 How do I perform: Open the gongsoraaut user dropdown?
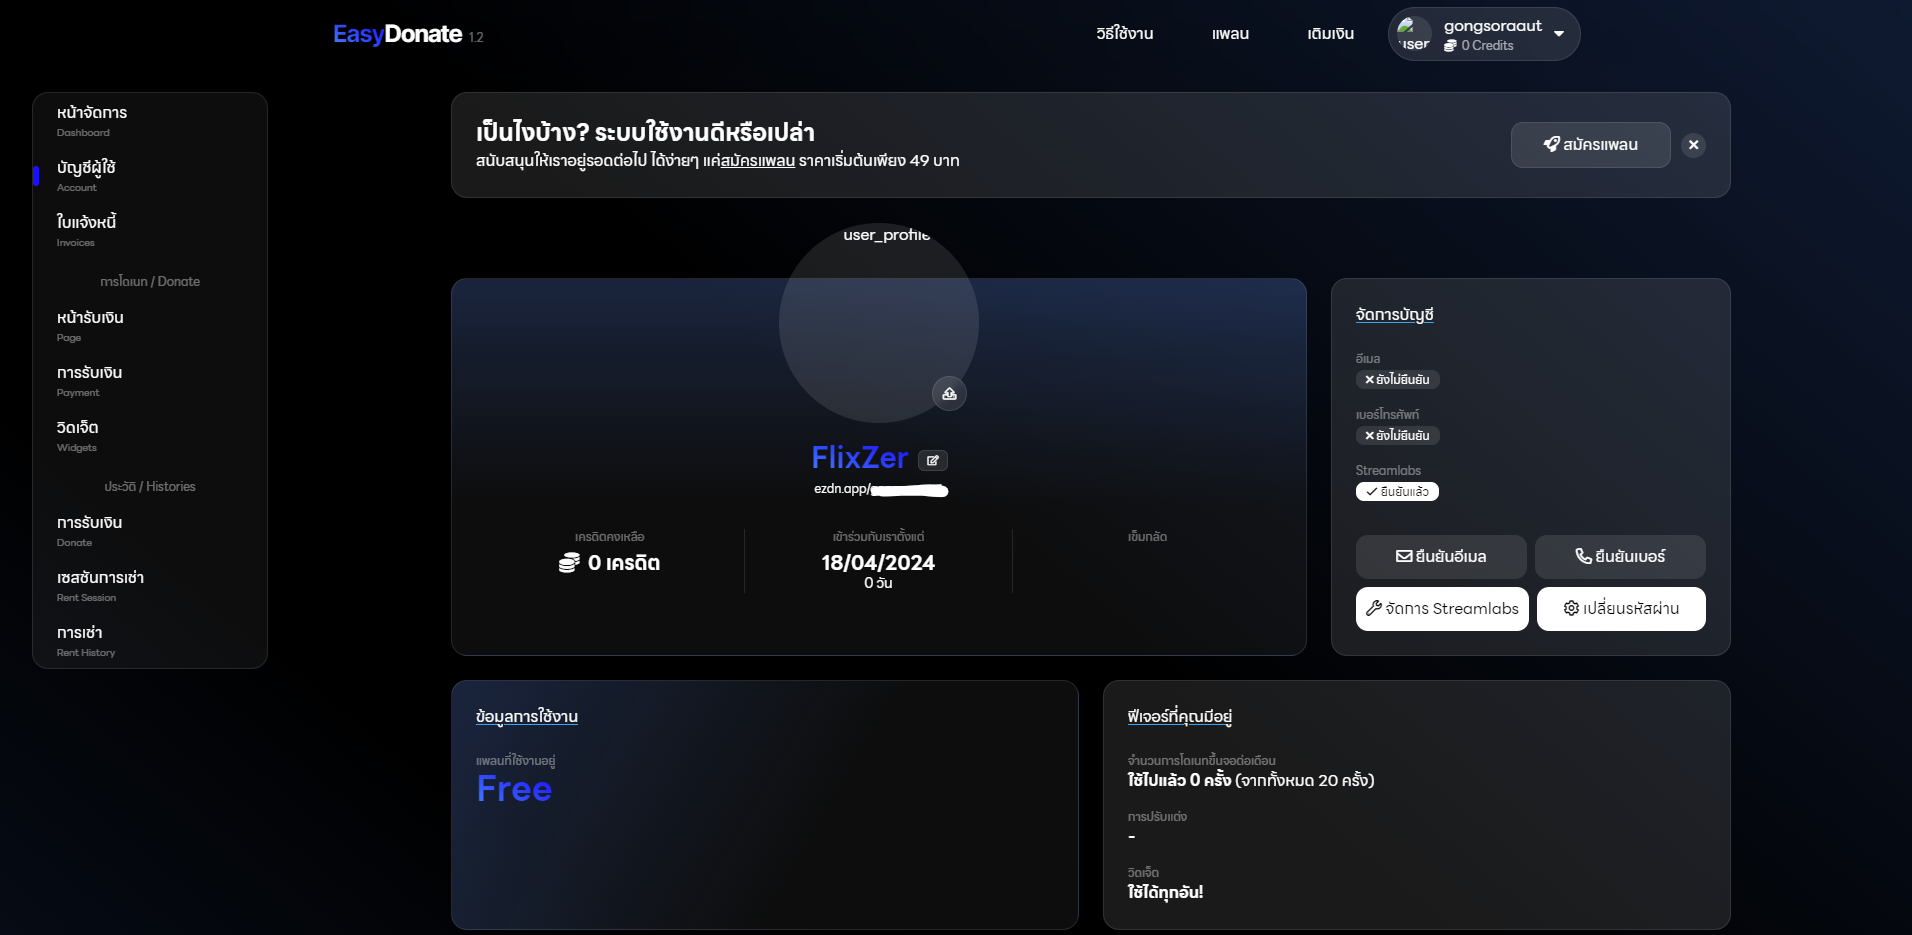pos(1558,34)
